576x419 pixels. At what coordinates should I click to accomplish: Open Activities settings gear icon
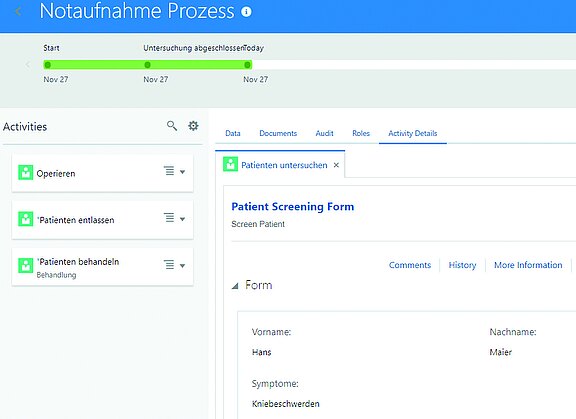pyautogui.click(x=193, y=126)
